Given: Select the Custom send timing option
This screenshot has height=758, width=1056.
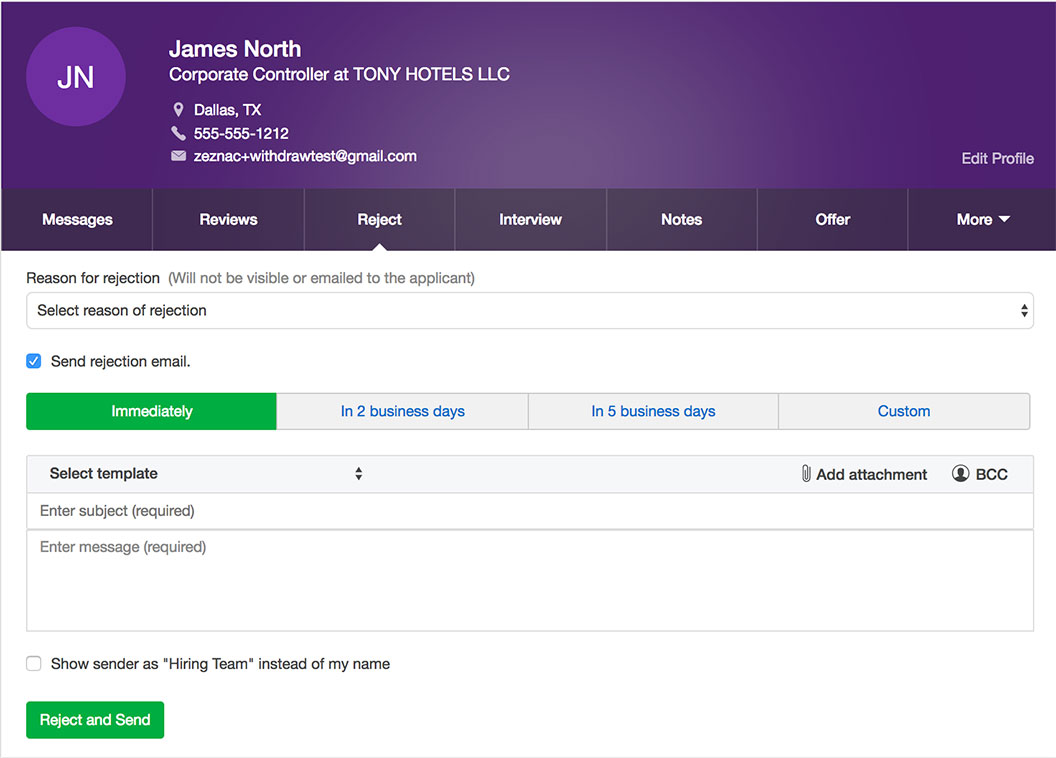Looking at the screenshot, I should pos(903,411).
